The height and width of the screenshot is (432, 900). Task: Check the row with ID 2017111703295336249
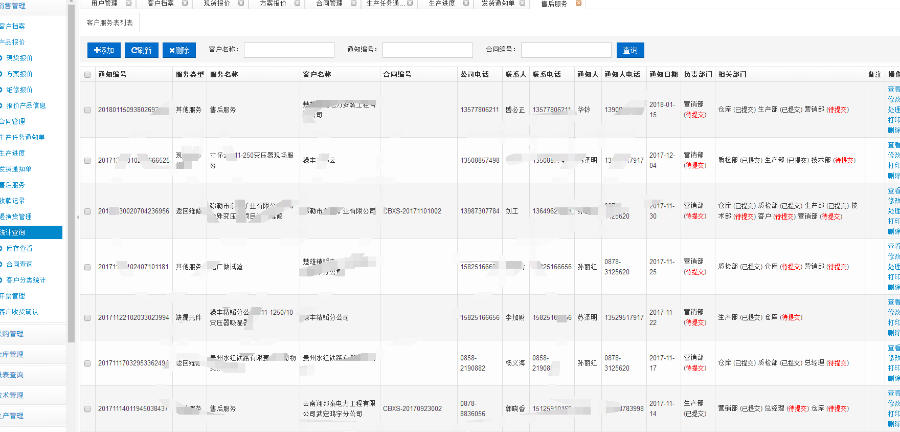87,363
